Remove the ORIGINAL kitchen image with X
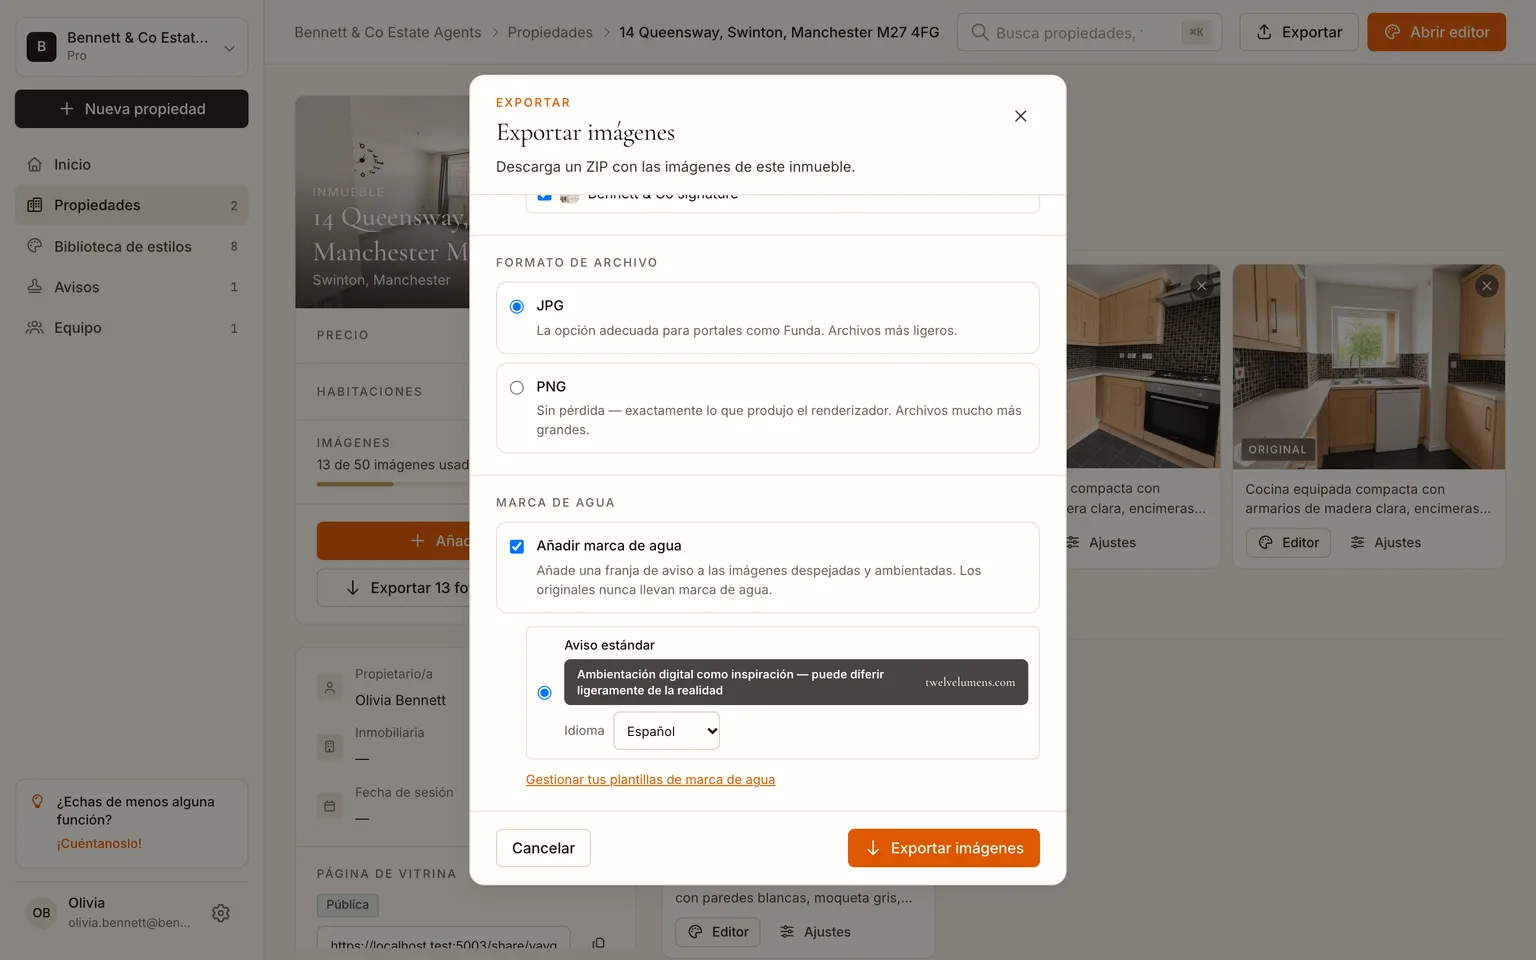 pos(1487,286)
